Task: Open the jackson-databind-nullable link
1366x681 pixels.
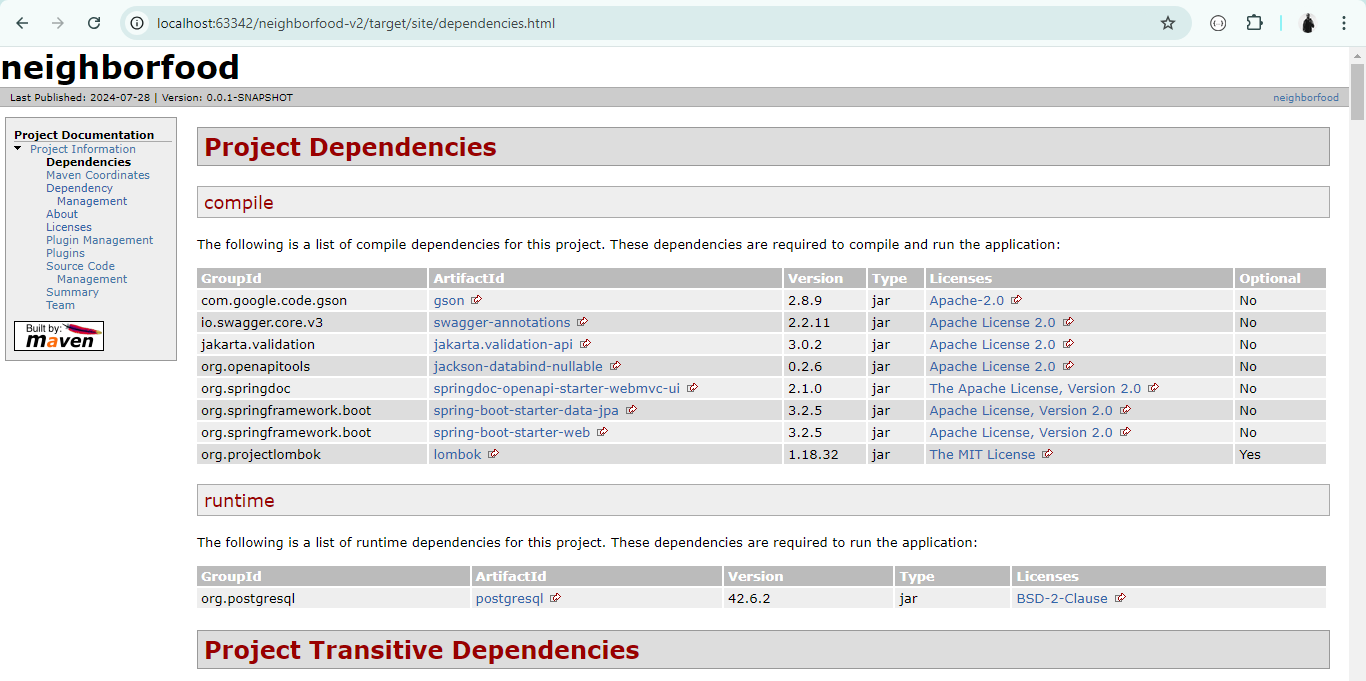Action: (x=518, y=366)
